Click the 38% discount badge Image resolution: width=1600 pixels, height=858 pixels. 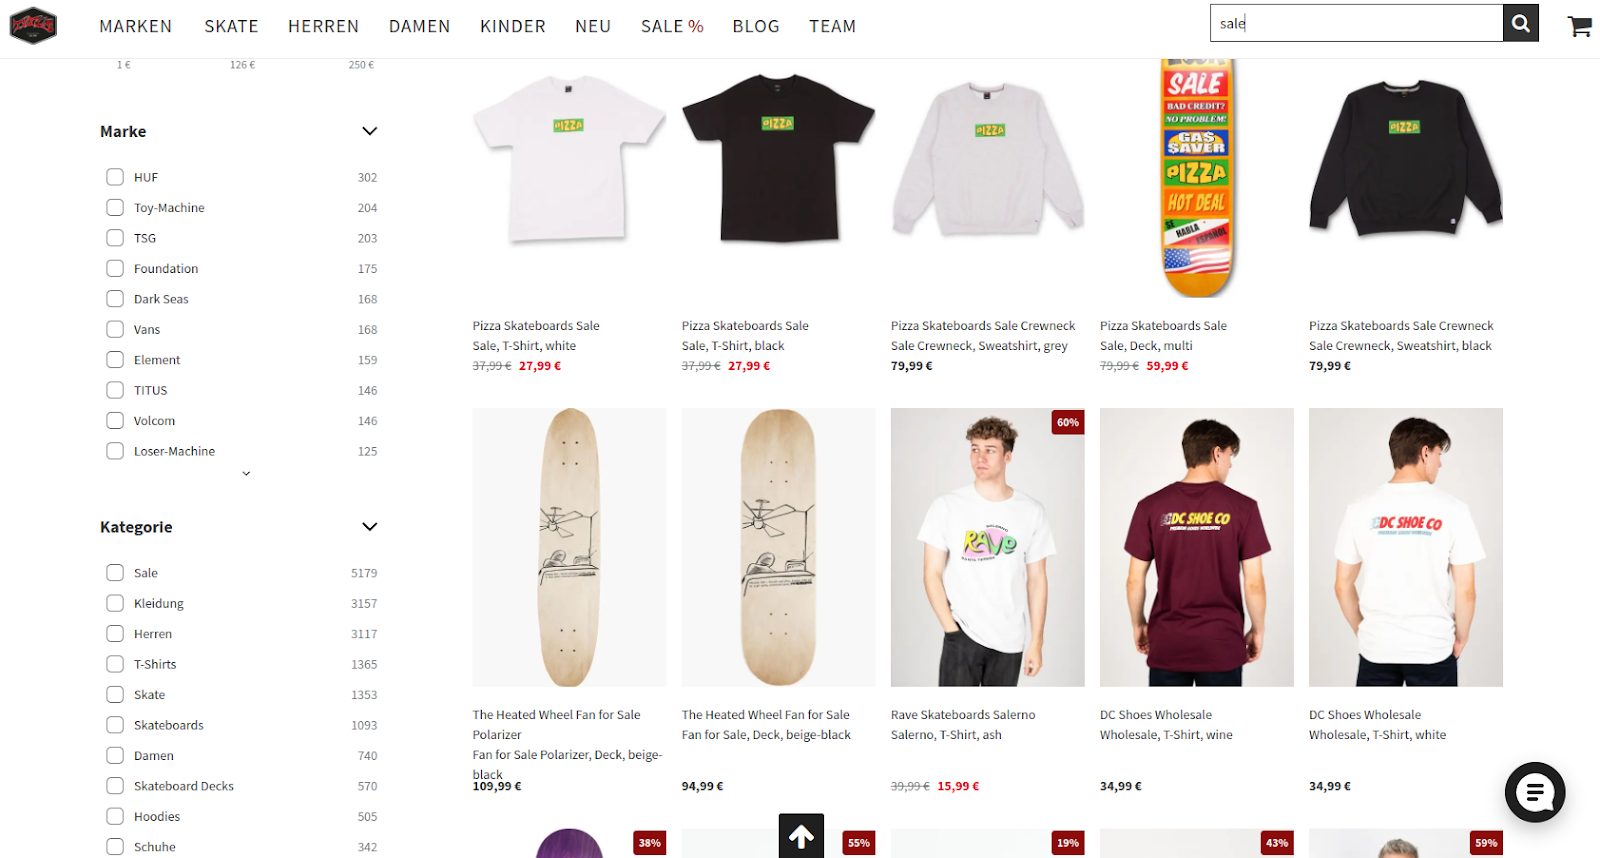click(x=649, y=842)
